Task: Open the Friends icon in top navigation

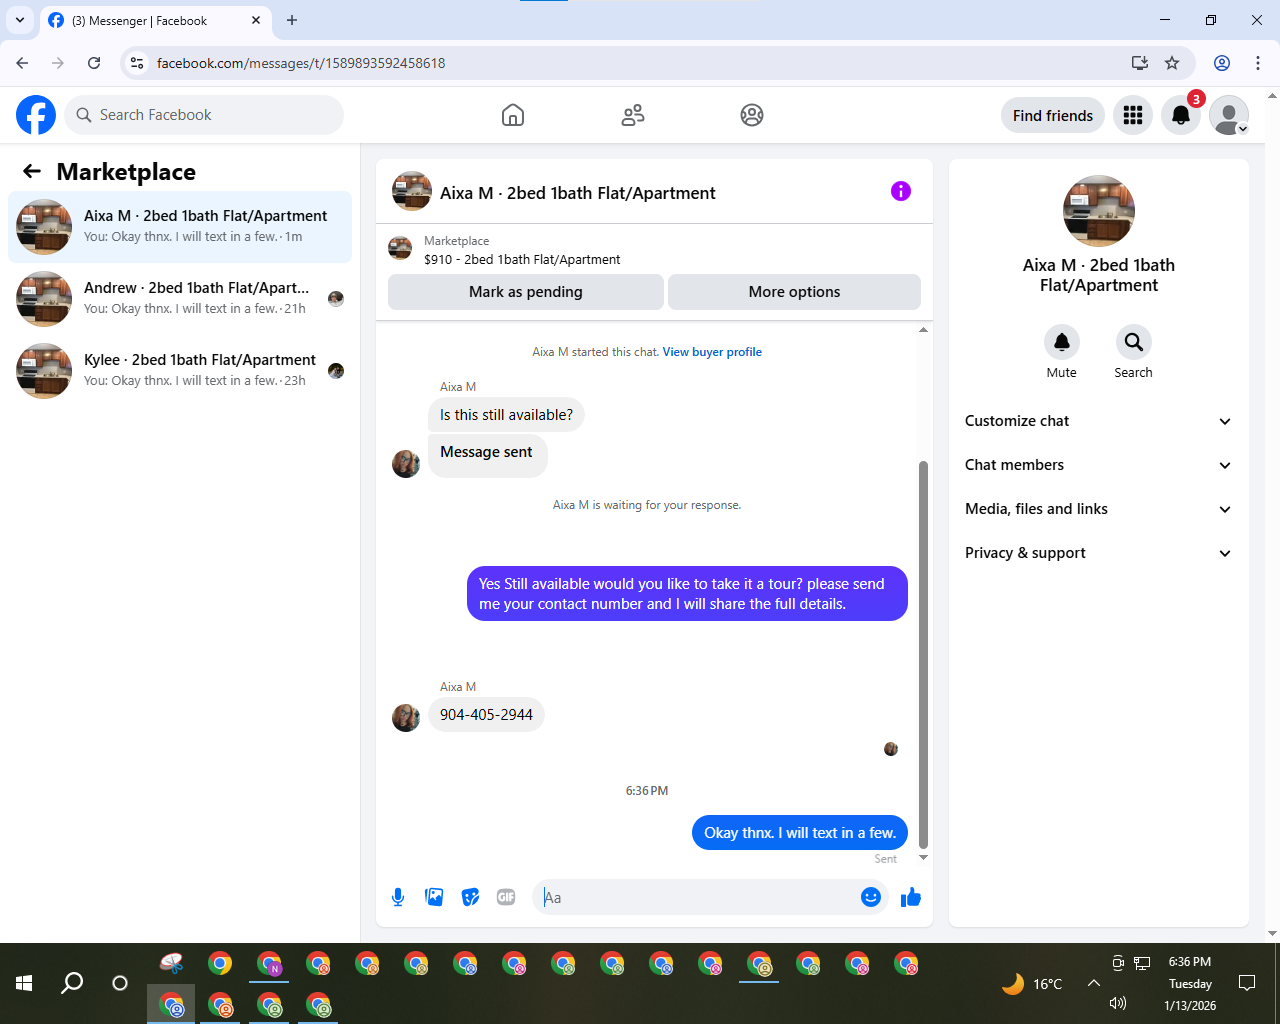Action: 633,115
